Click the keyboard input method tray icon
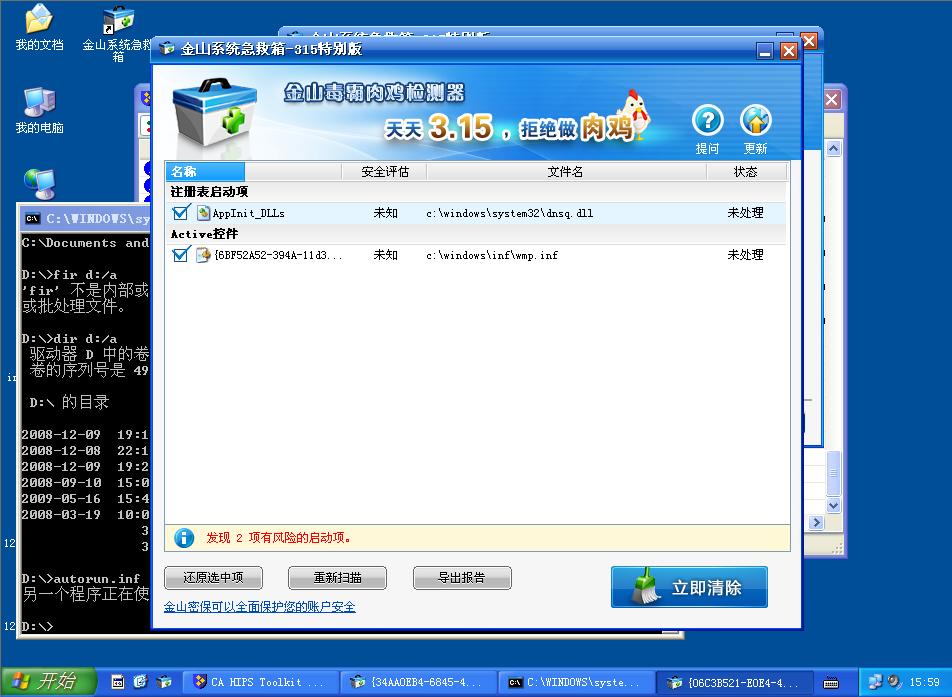This screenshot has width=952, height=697. [x=831, y=683]
